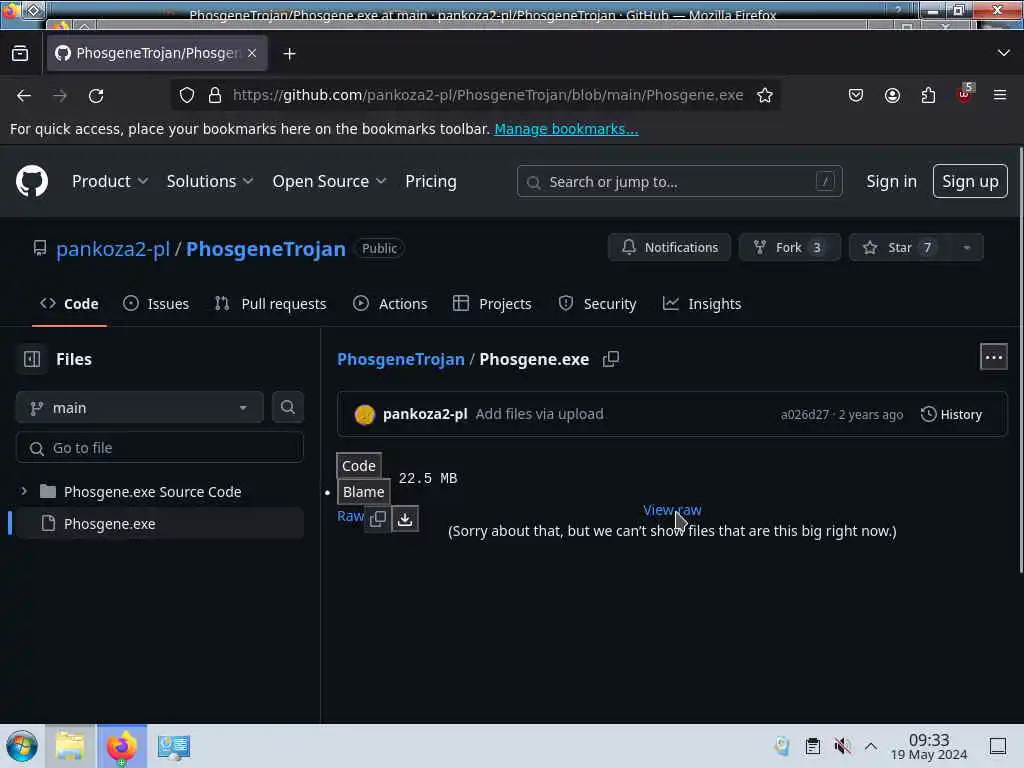Select the Blame view button
The height and width of the screenshot is (768, 1024).
point(363,492)
